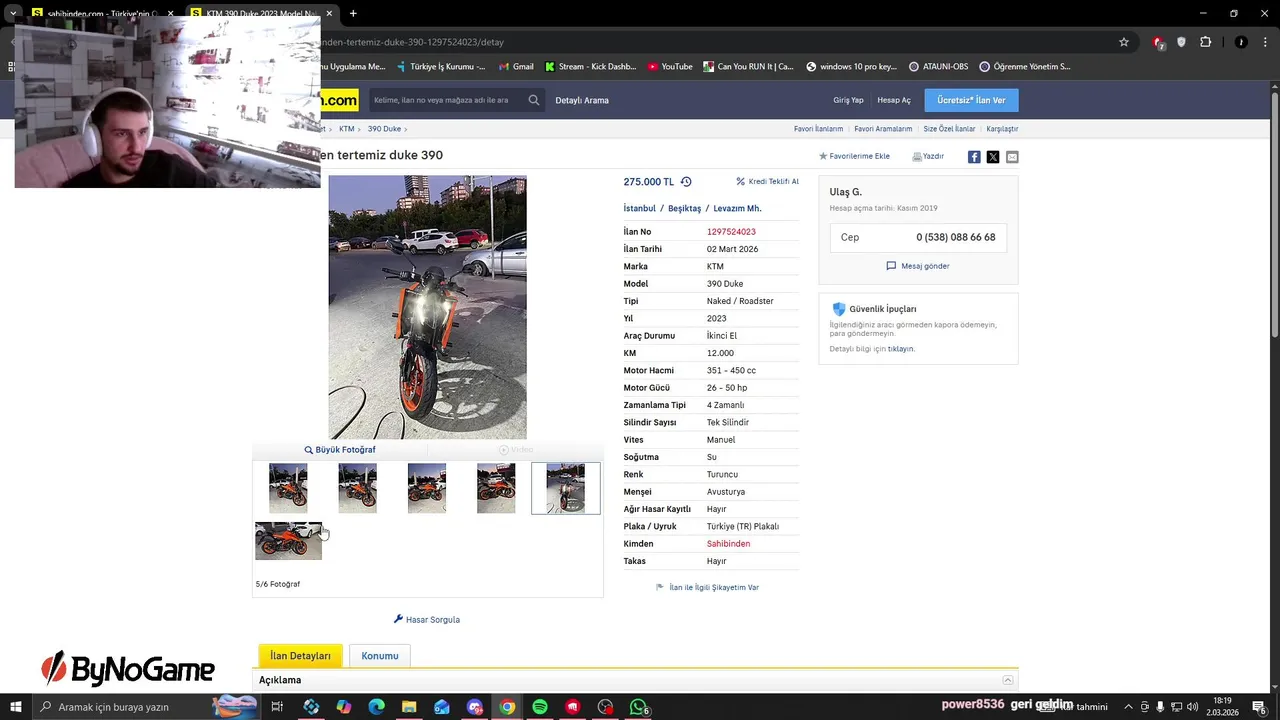Share listing on X
Image resolution: width=1280 pixels, height=720 pixels.
tap(993, 157)
